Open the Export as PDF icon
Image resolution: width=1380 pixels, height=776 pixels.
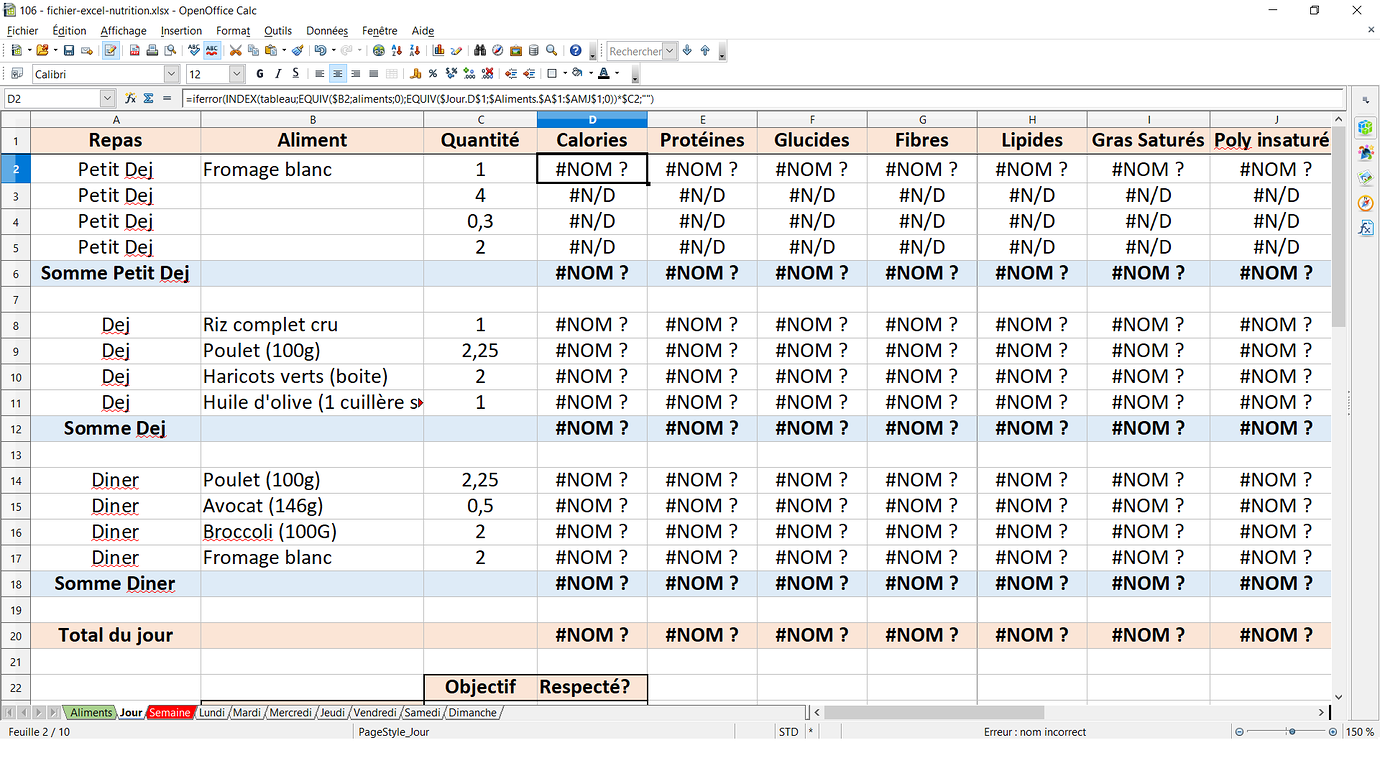tap(137, 51)
